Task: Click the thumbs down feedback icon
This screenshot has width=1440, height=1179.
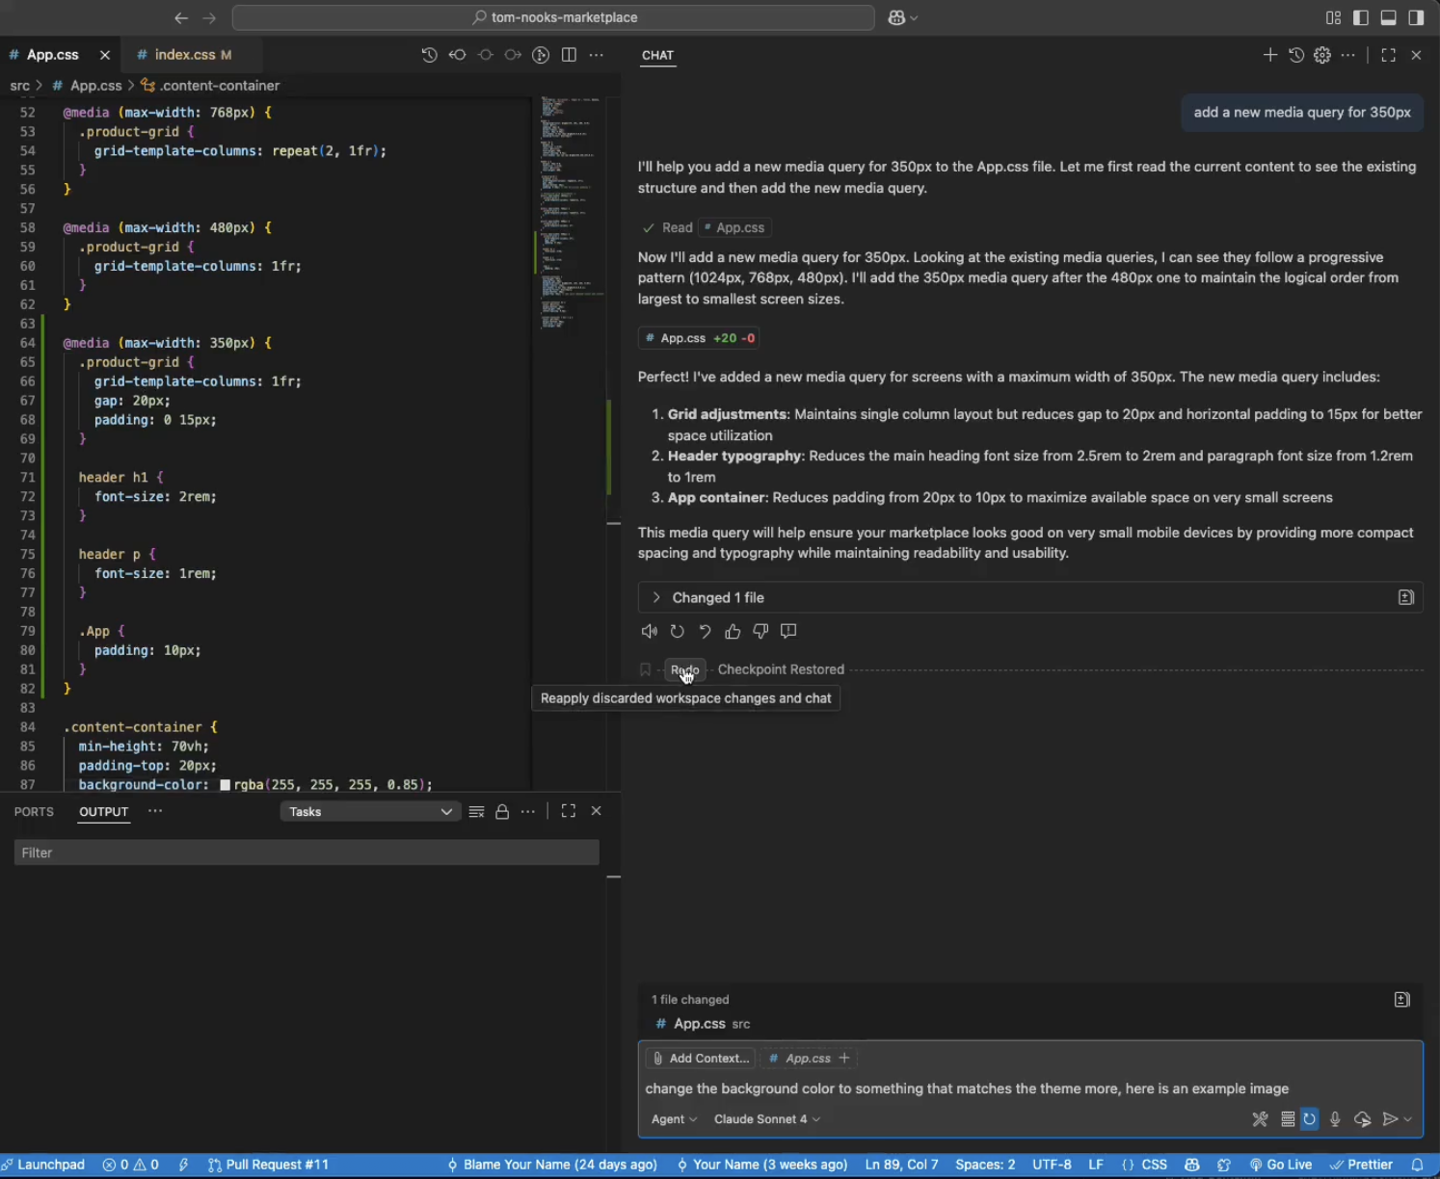Action: [x=761, y=631]
